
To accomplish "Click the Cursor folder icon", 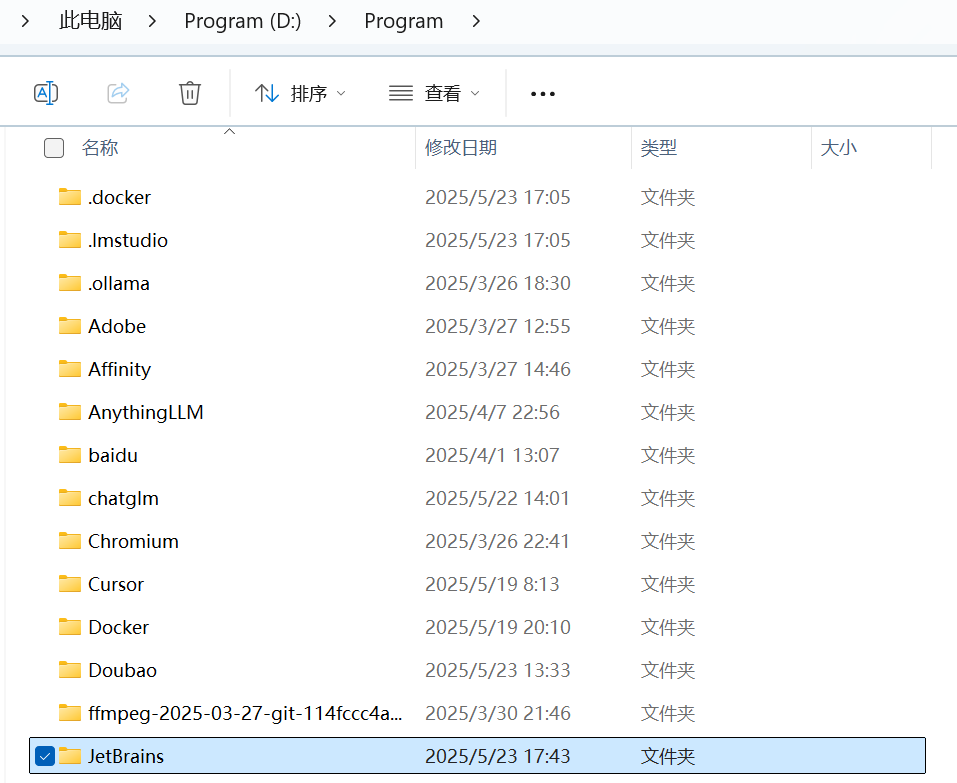I will point(70,584).
